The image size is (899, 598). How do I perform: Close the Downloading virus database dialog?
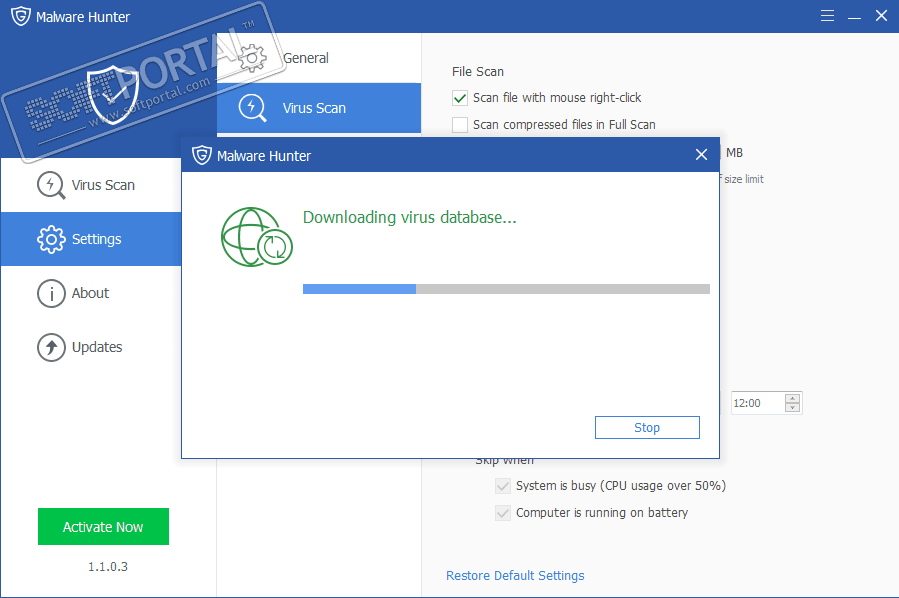(701, 154)
